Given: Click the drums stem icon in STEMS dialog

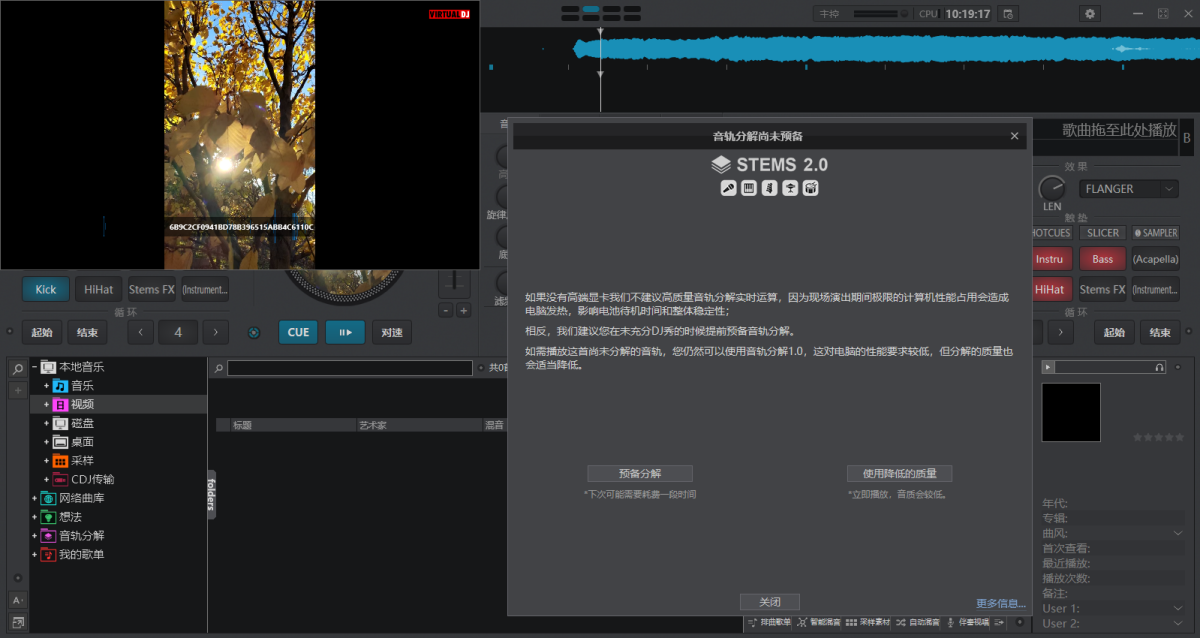Looking at the screenshot, I should click(x=810, y=188).
